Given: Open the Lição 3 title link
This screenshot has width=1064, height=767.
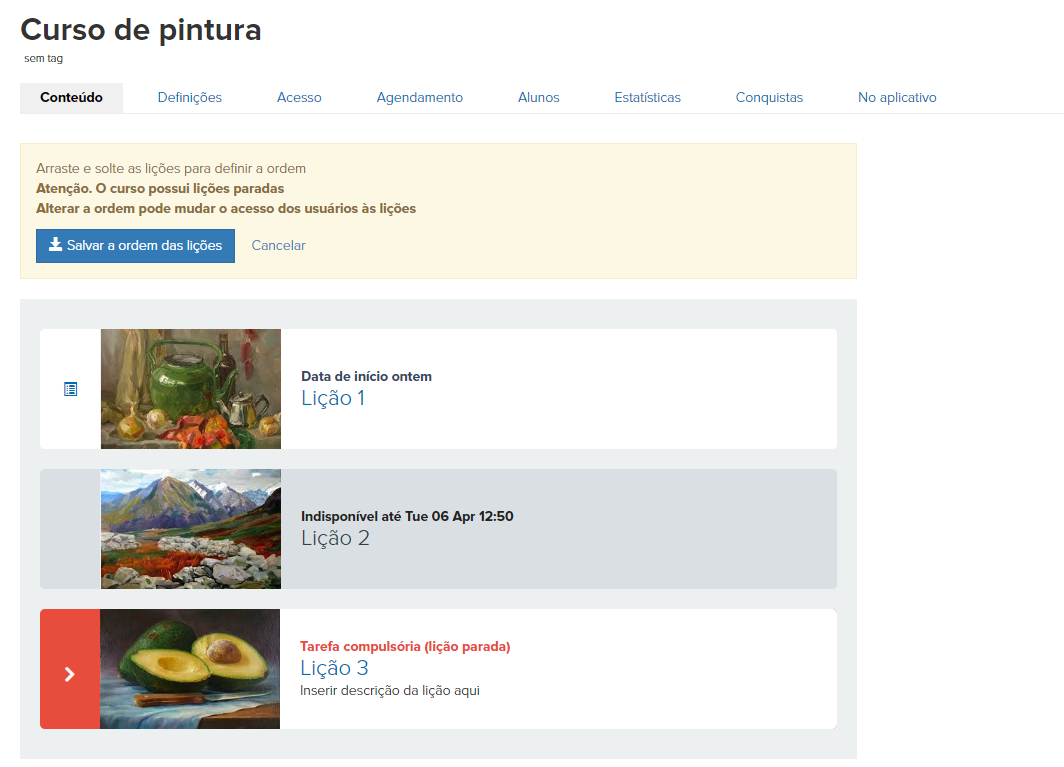Looking at the screenshot, I should tap(335, 668).
